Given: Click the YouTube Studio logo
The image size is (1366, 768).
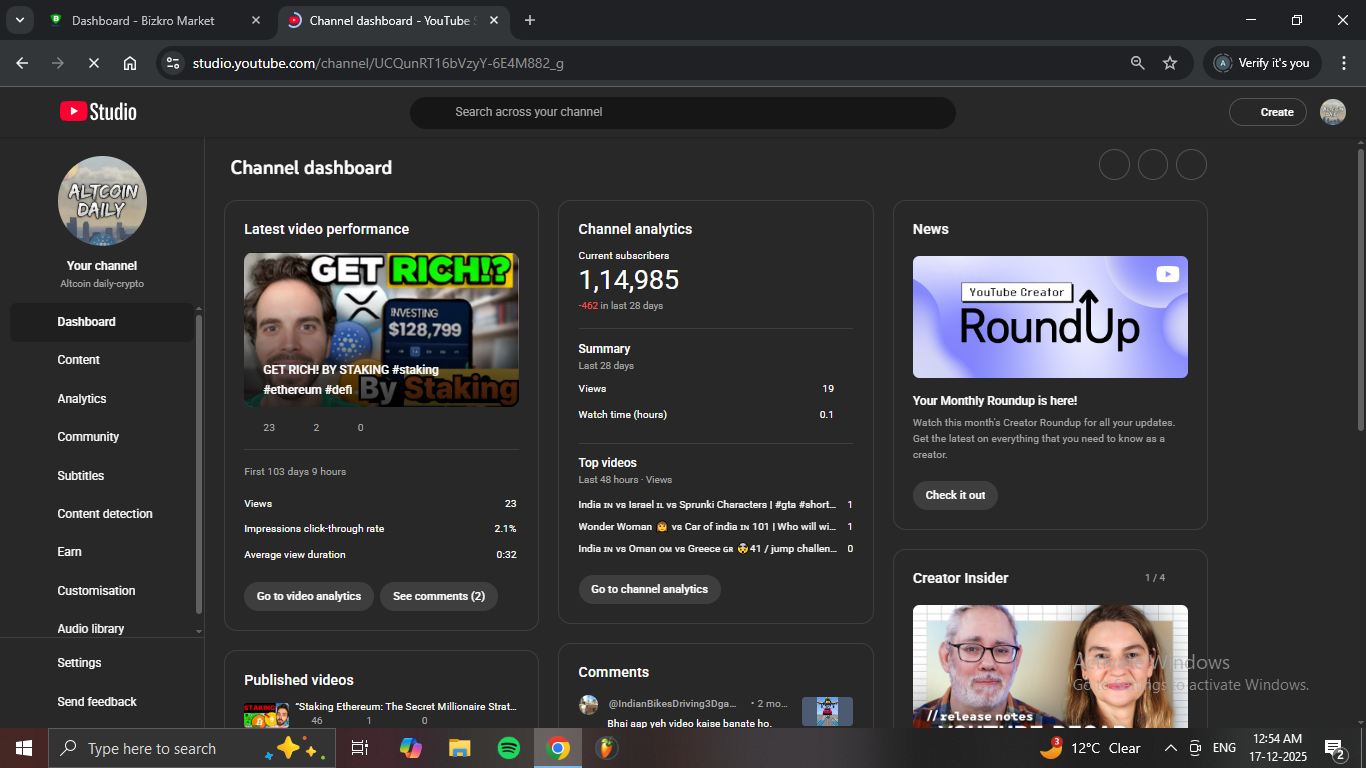Looking at the screenshot, I should pos(98,112).
